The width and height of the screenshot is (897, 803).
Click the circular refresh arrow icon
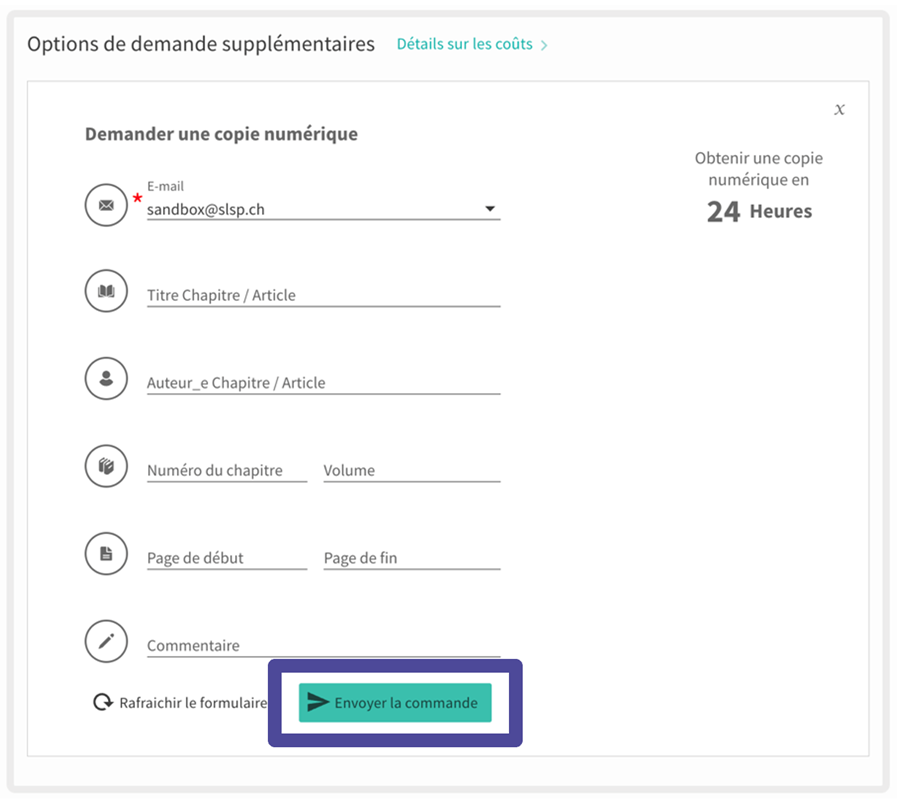[x=102, y=703]
